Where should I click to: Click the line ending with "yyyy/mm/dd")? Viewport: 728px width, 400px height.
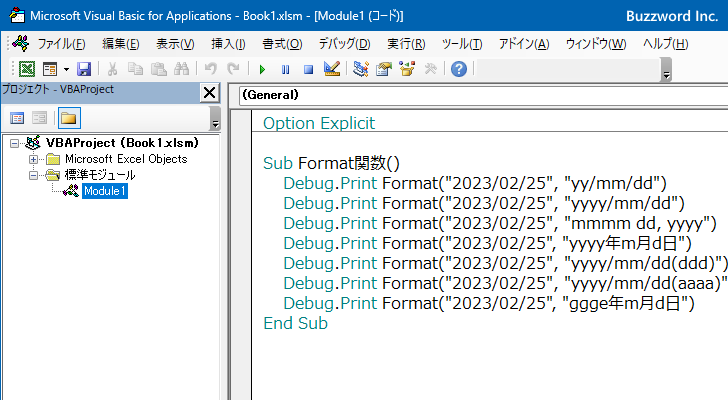coord(484,203)
